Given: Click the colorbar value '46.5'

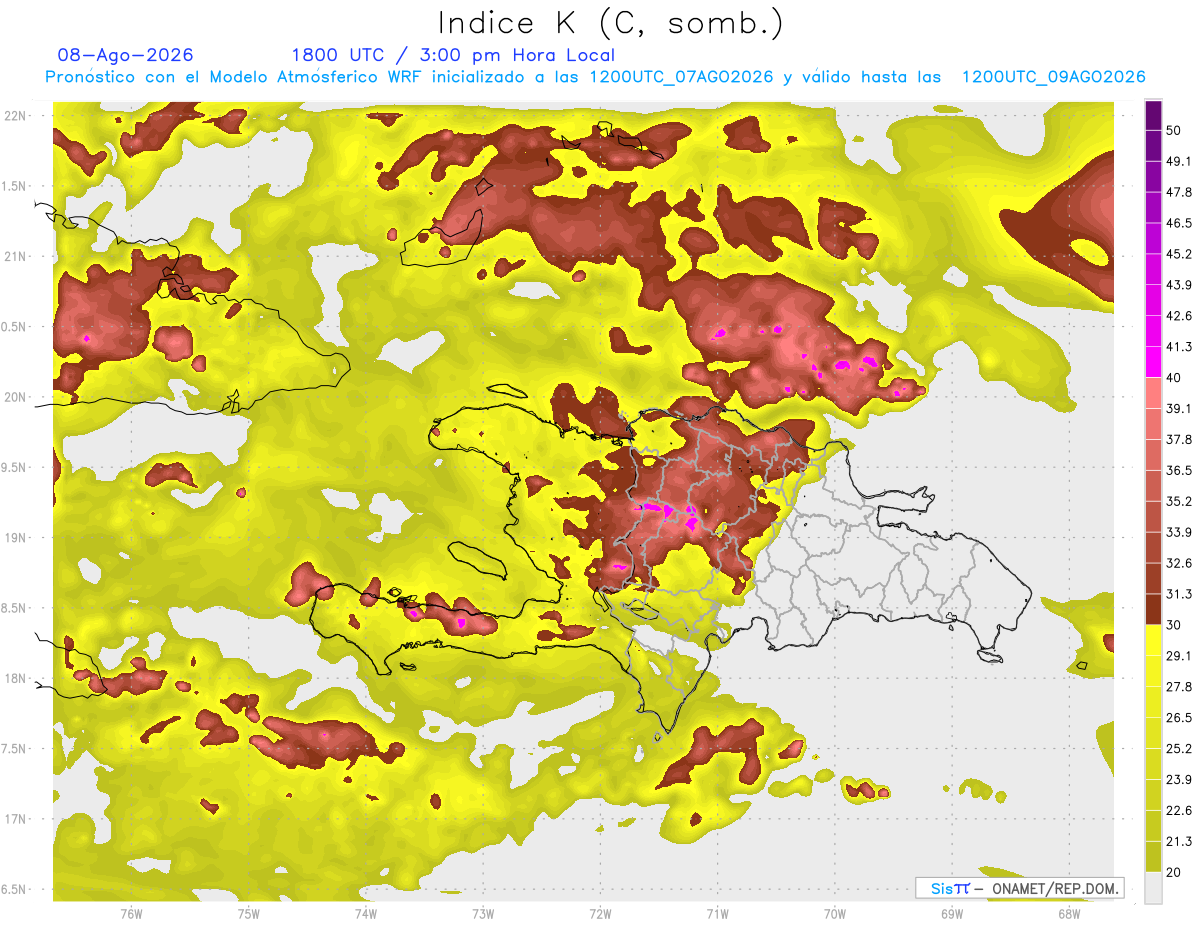Looking at the screenshot, I should tap(1179, 223).
